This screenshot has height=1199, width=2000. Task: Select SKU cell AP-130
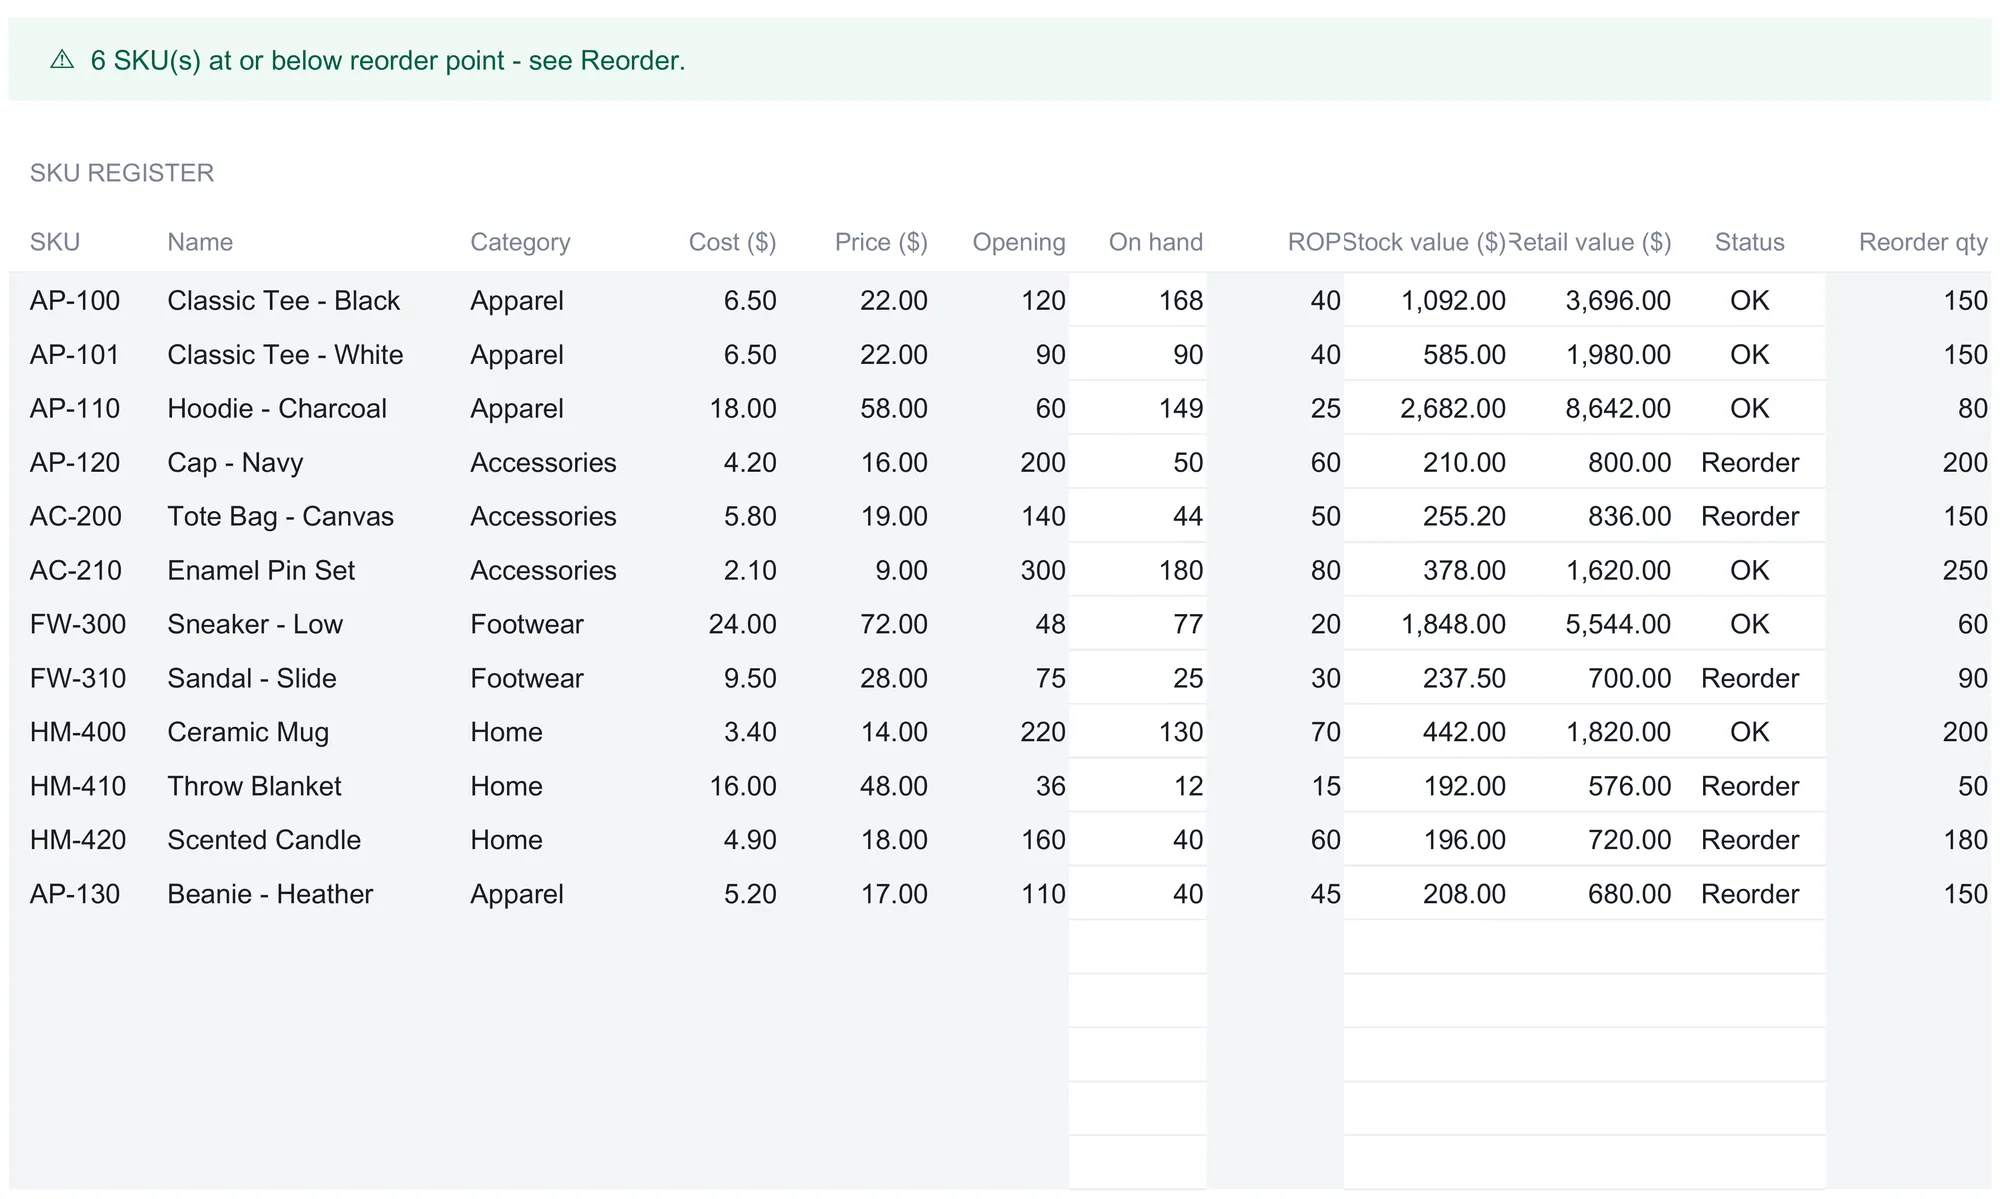[75, 894]
